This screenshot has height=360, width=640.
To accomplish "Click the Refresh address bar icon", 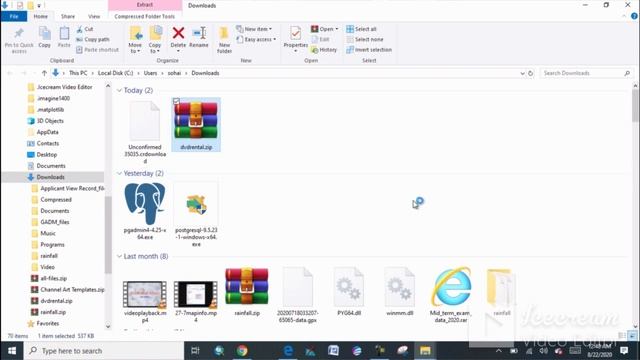I will pyautogui.click(x=530, y=73).
